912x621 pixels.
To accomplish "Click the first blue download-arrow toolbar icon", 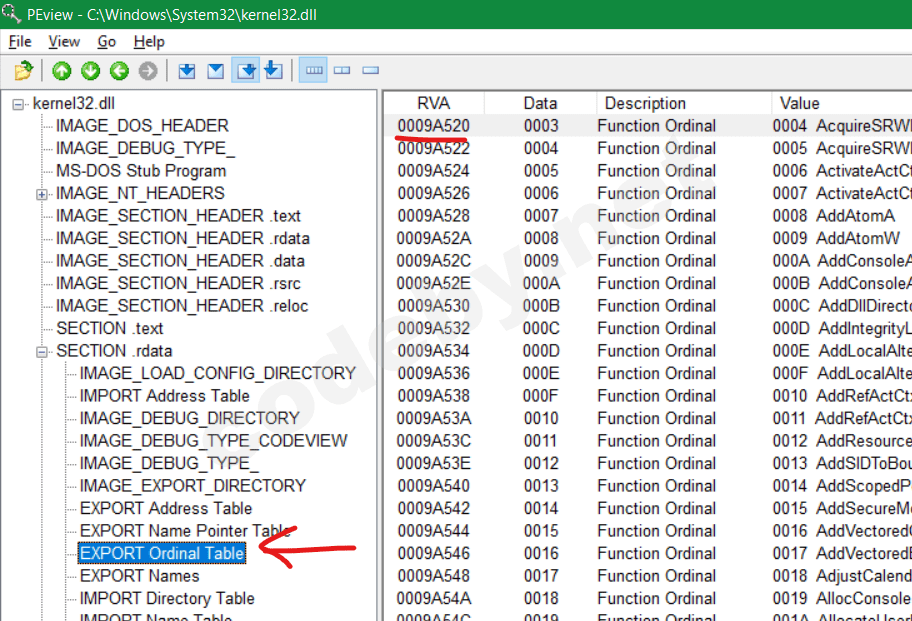I will click(186, 71).
